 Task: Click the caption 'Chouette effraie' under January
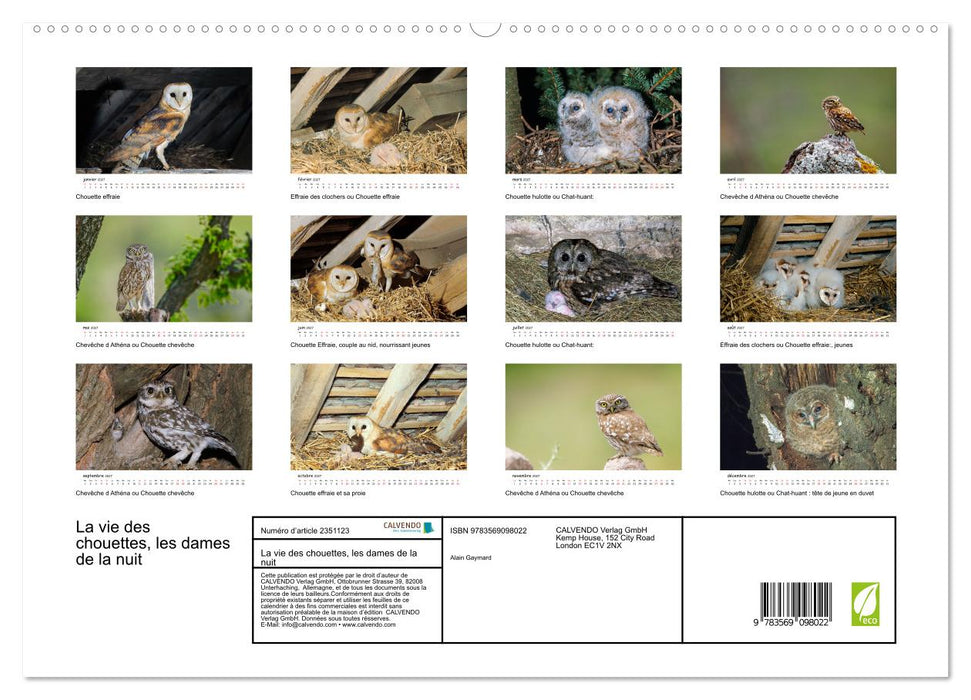[98, 196]
